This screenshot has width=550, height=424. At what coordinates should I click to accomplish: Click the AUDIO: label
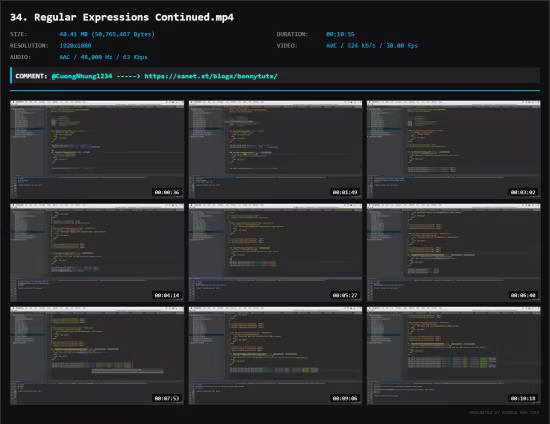tap(20, 57)
